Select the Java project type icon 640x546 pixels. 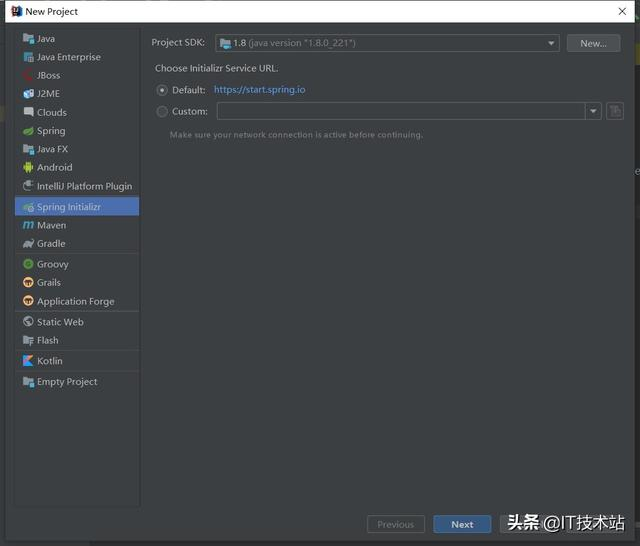tap(28, 38)
